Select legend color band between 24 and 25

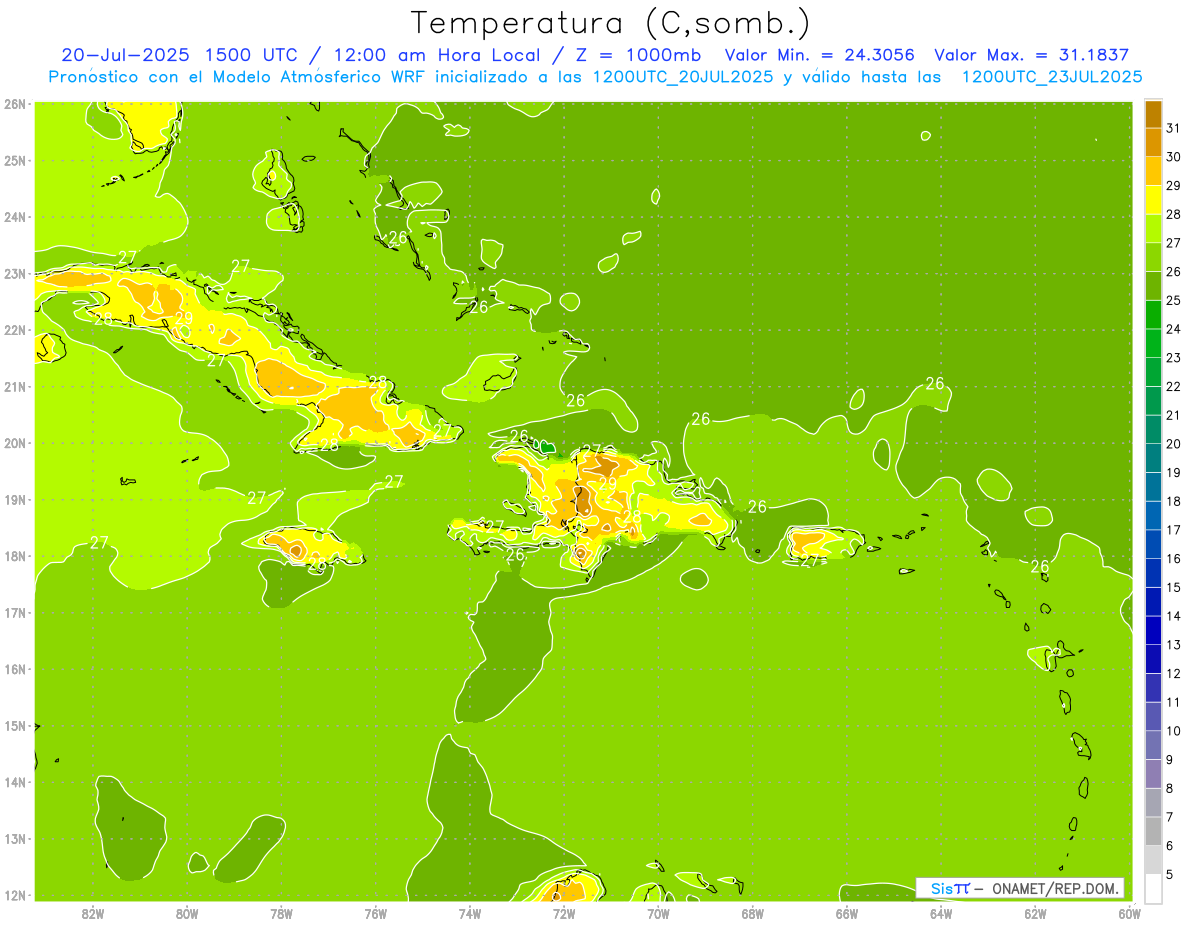(1153, 314)
